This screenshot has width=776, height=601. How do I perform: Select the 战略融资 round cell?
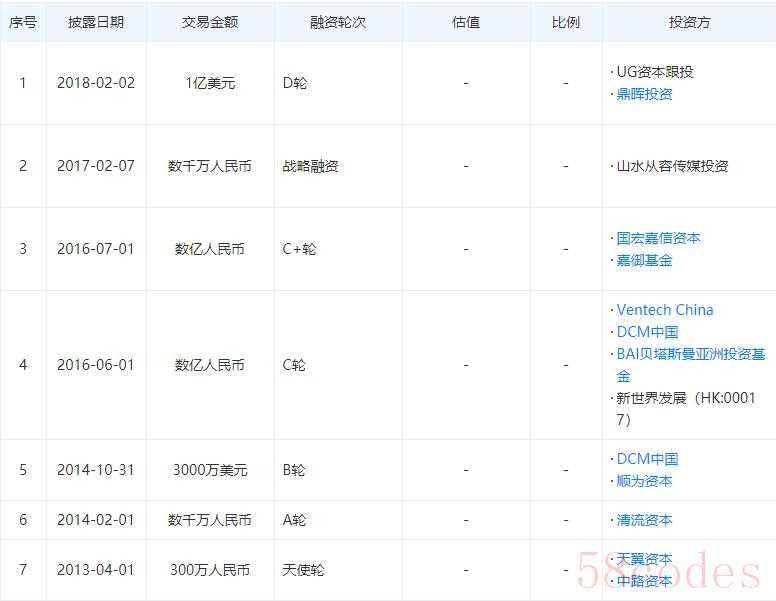311,166
